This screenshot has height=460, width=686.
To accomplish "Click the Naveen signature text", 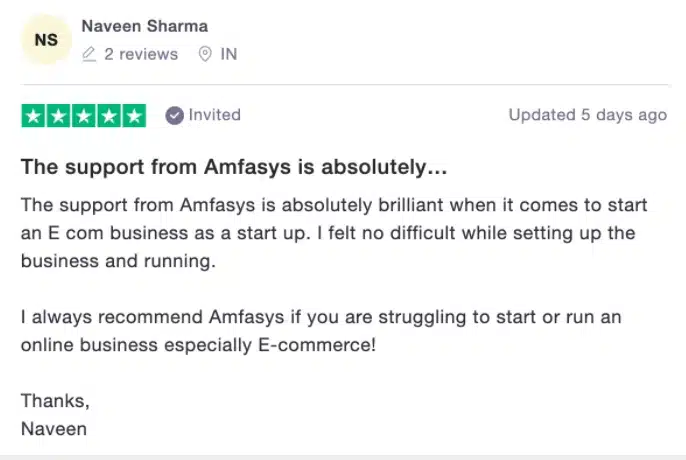I will [x=54, y=429].
